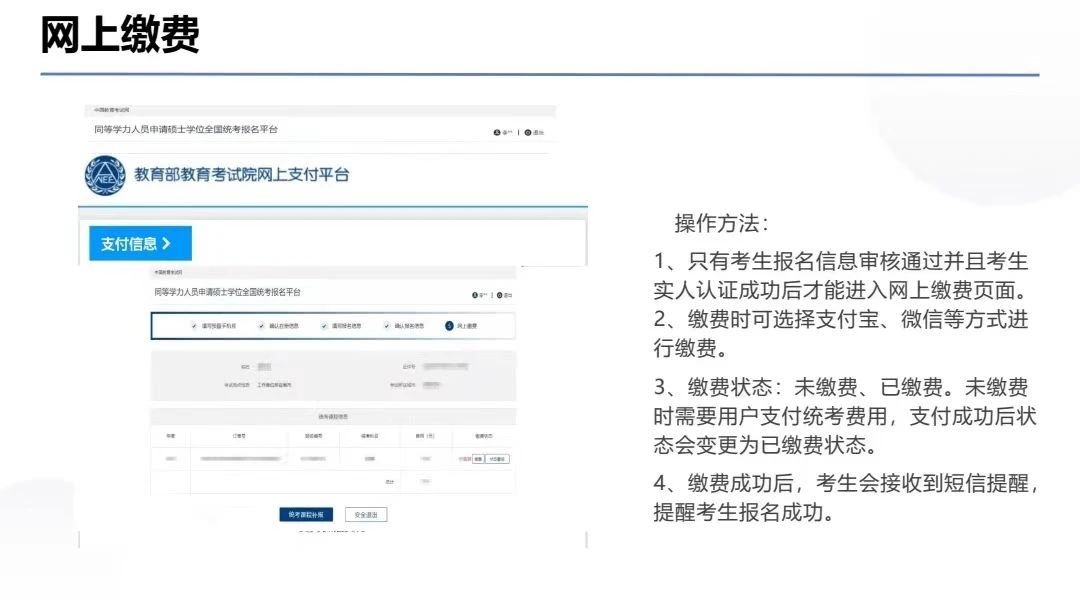The height and width of the screenshot is (600, 1080).
Task: Click logout icon in lower registration page header
Action: pyautogui.click(x=499, y=295)
